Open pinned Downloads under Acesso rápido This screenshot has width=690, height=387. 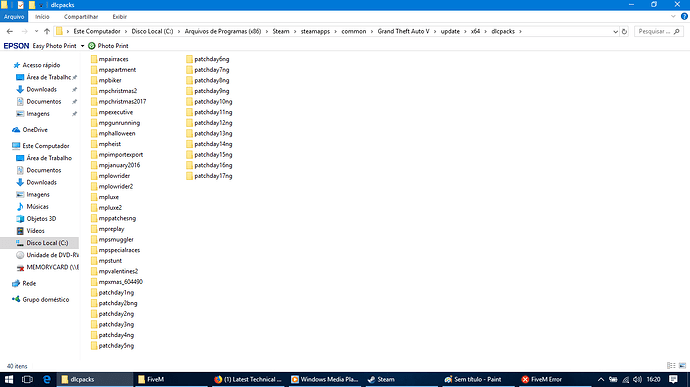pyautogui.click(x=41, y=89)
